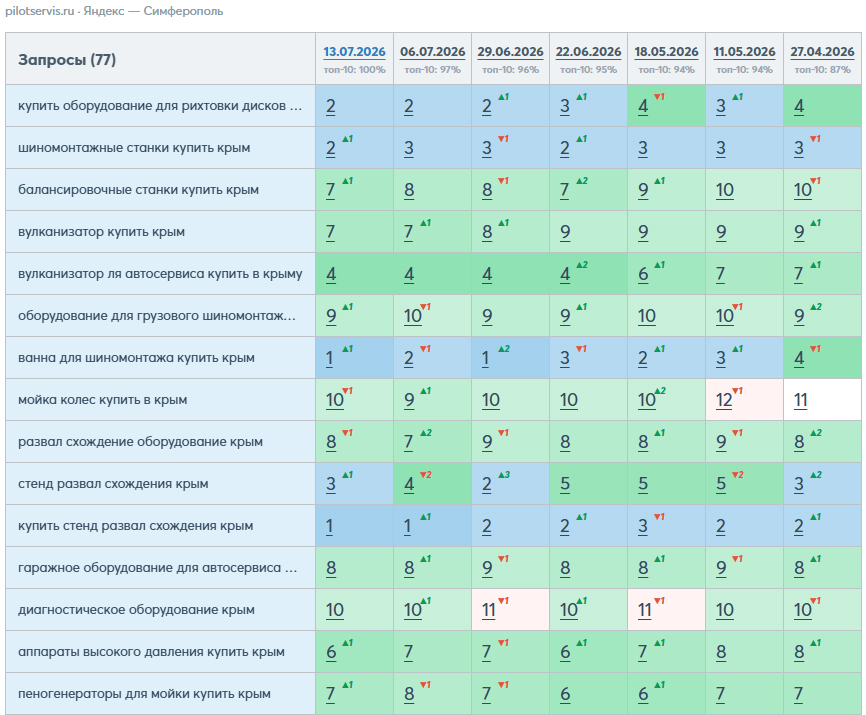
Task: Click the 06.07.2026 date header
Action: point(432,52)
